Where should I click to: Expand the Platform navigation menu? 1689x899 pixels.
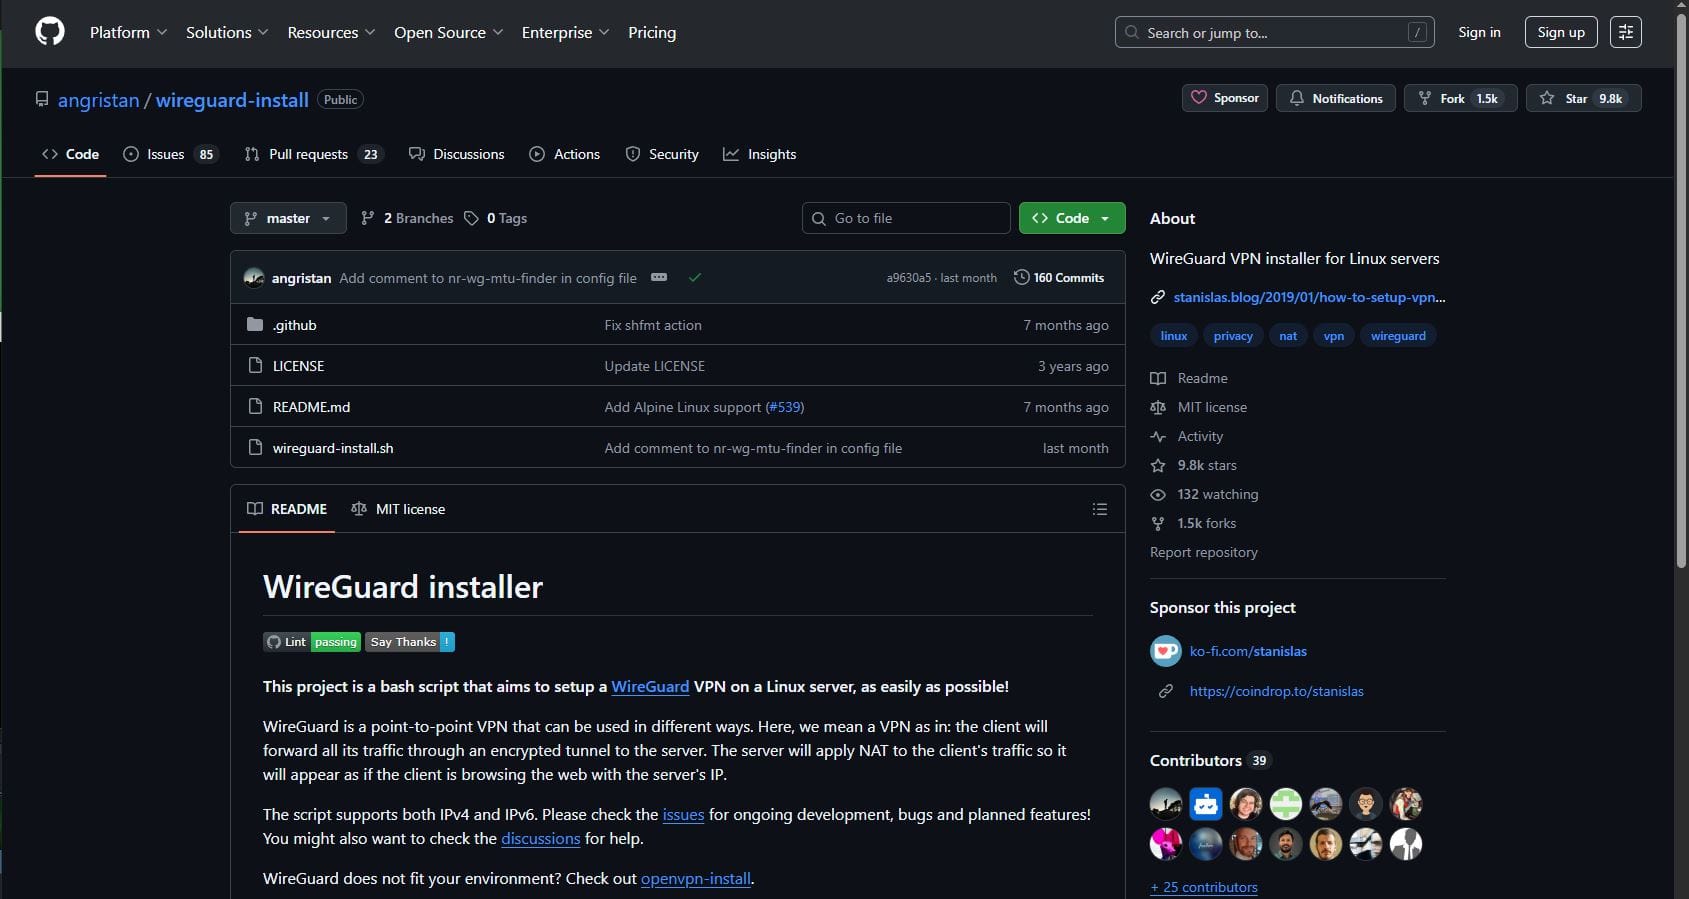(128, 32)
